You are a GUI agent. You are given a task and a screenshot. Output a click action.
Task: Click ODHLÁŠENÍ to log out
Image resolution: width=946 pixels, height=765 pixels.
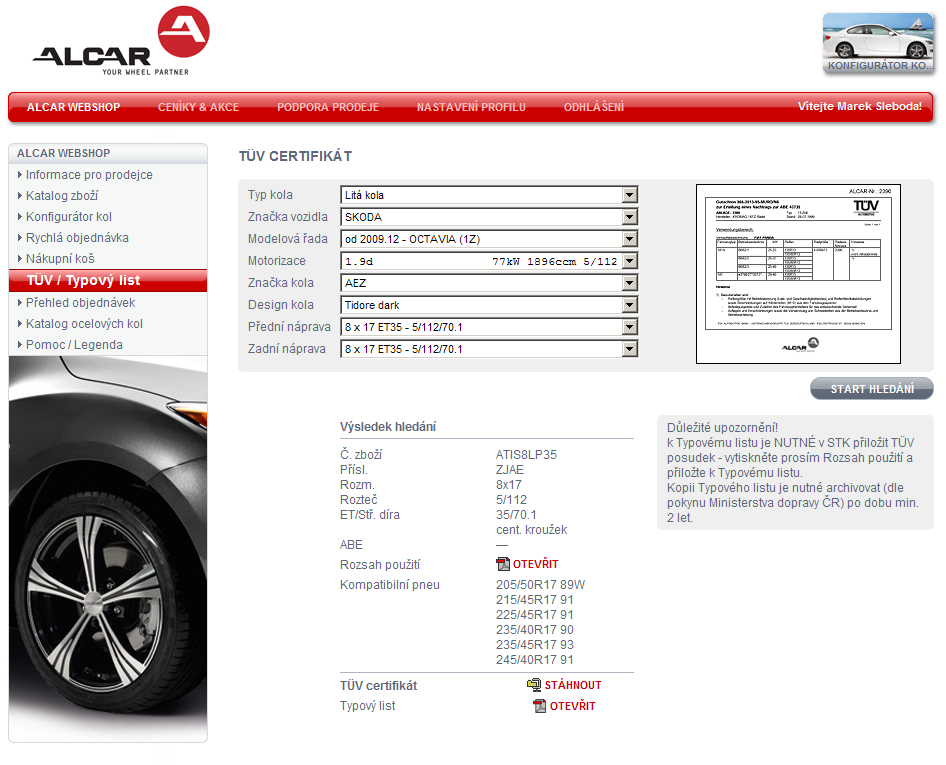pyautogui.click(x=594, y=107)
